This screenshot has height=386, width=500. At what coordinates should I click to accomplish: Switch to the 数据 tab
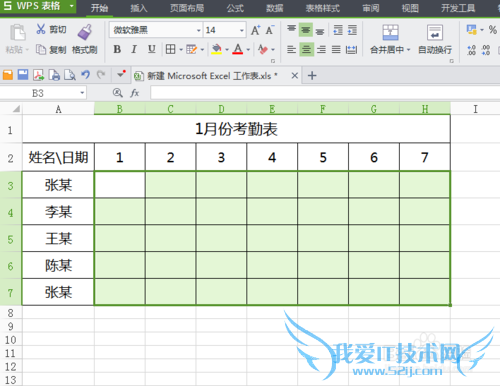pos(275,8)
